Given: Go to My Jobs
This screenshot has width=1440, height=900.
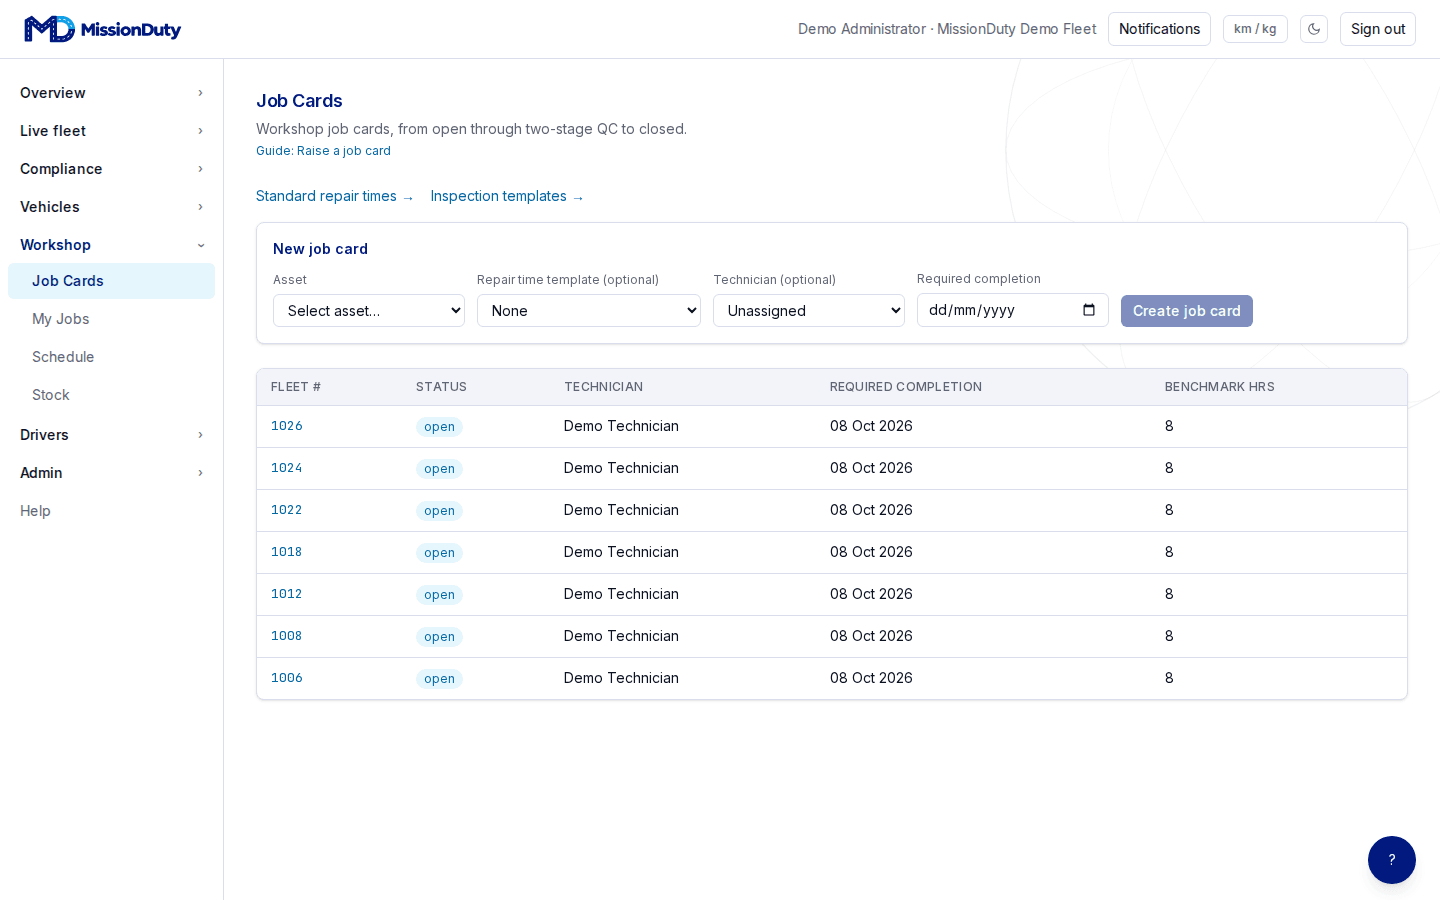Looking at the screenshot, I should [111, 319].
